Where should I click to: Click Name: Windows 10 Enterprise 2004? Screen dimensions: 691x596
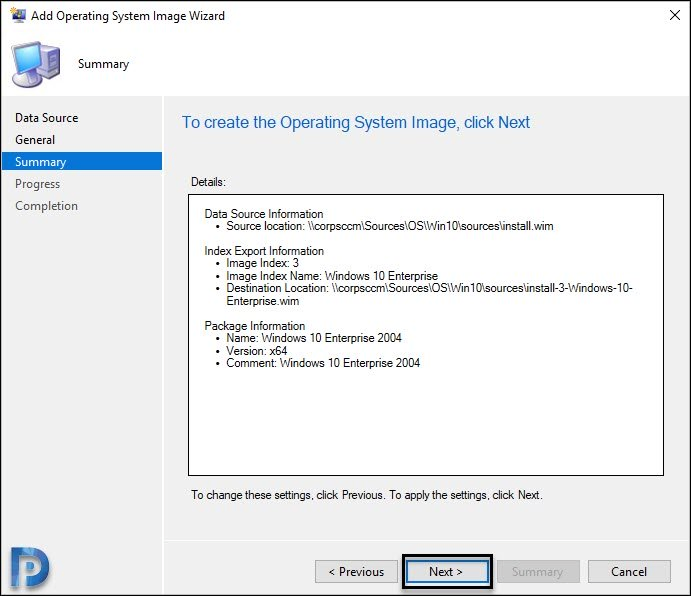coord(314,338)
